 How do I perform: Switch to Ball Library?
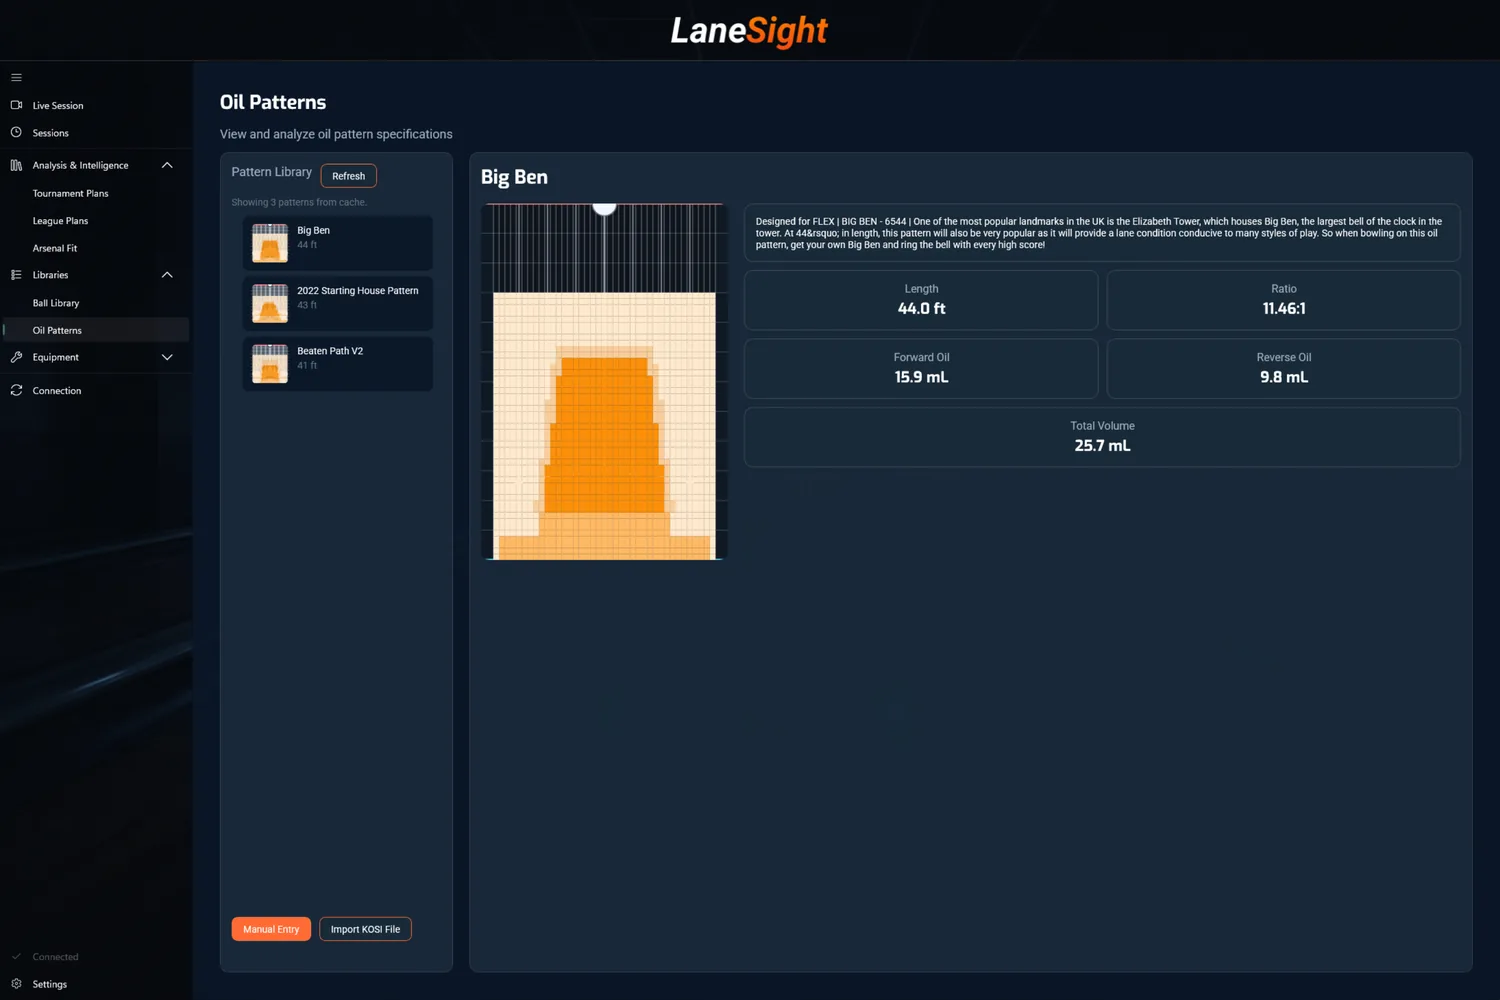click(56, 302)
